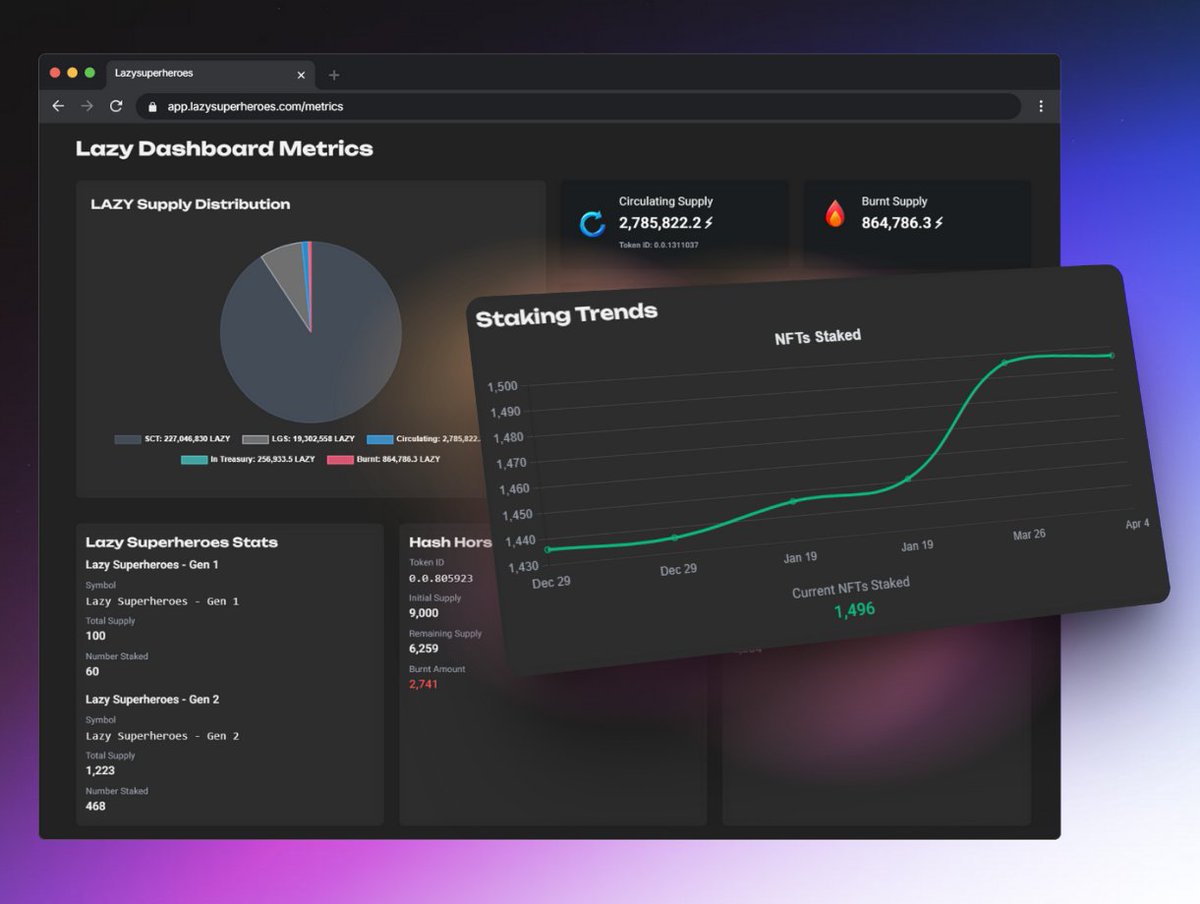This screenshot has height=904, width=1200.
Task: Click the LAZY Supply Distribution title
Action: [190, 204]
